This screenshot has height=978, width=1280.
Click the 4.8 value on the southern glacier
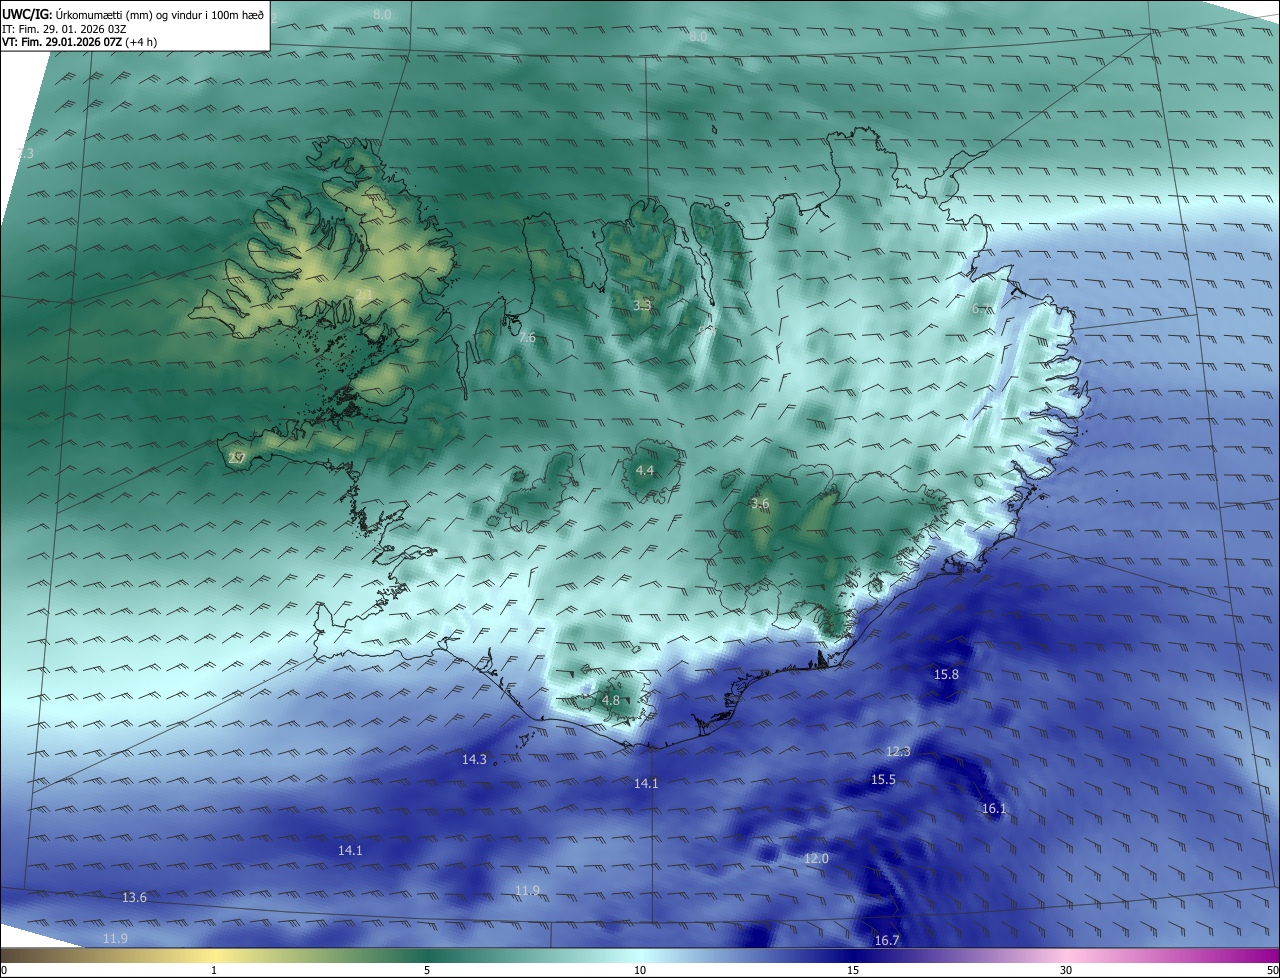click(611, 700)
